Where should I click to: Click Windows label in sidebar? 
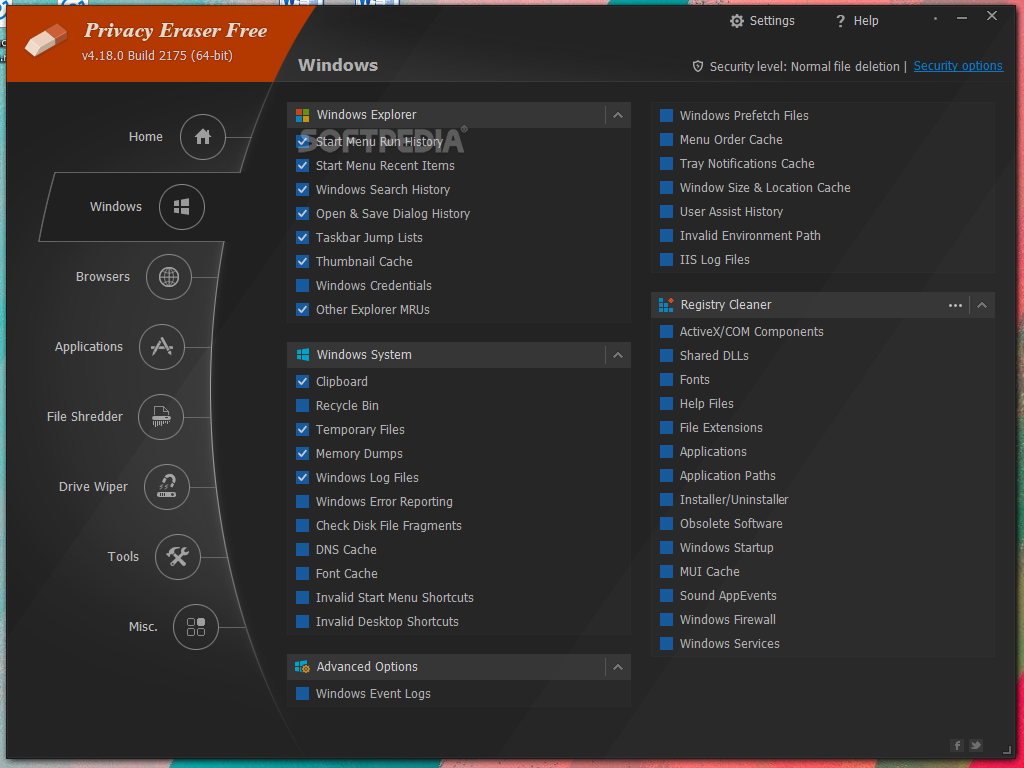pos(116,207)
